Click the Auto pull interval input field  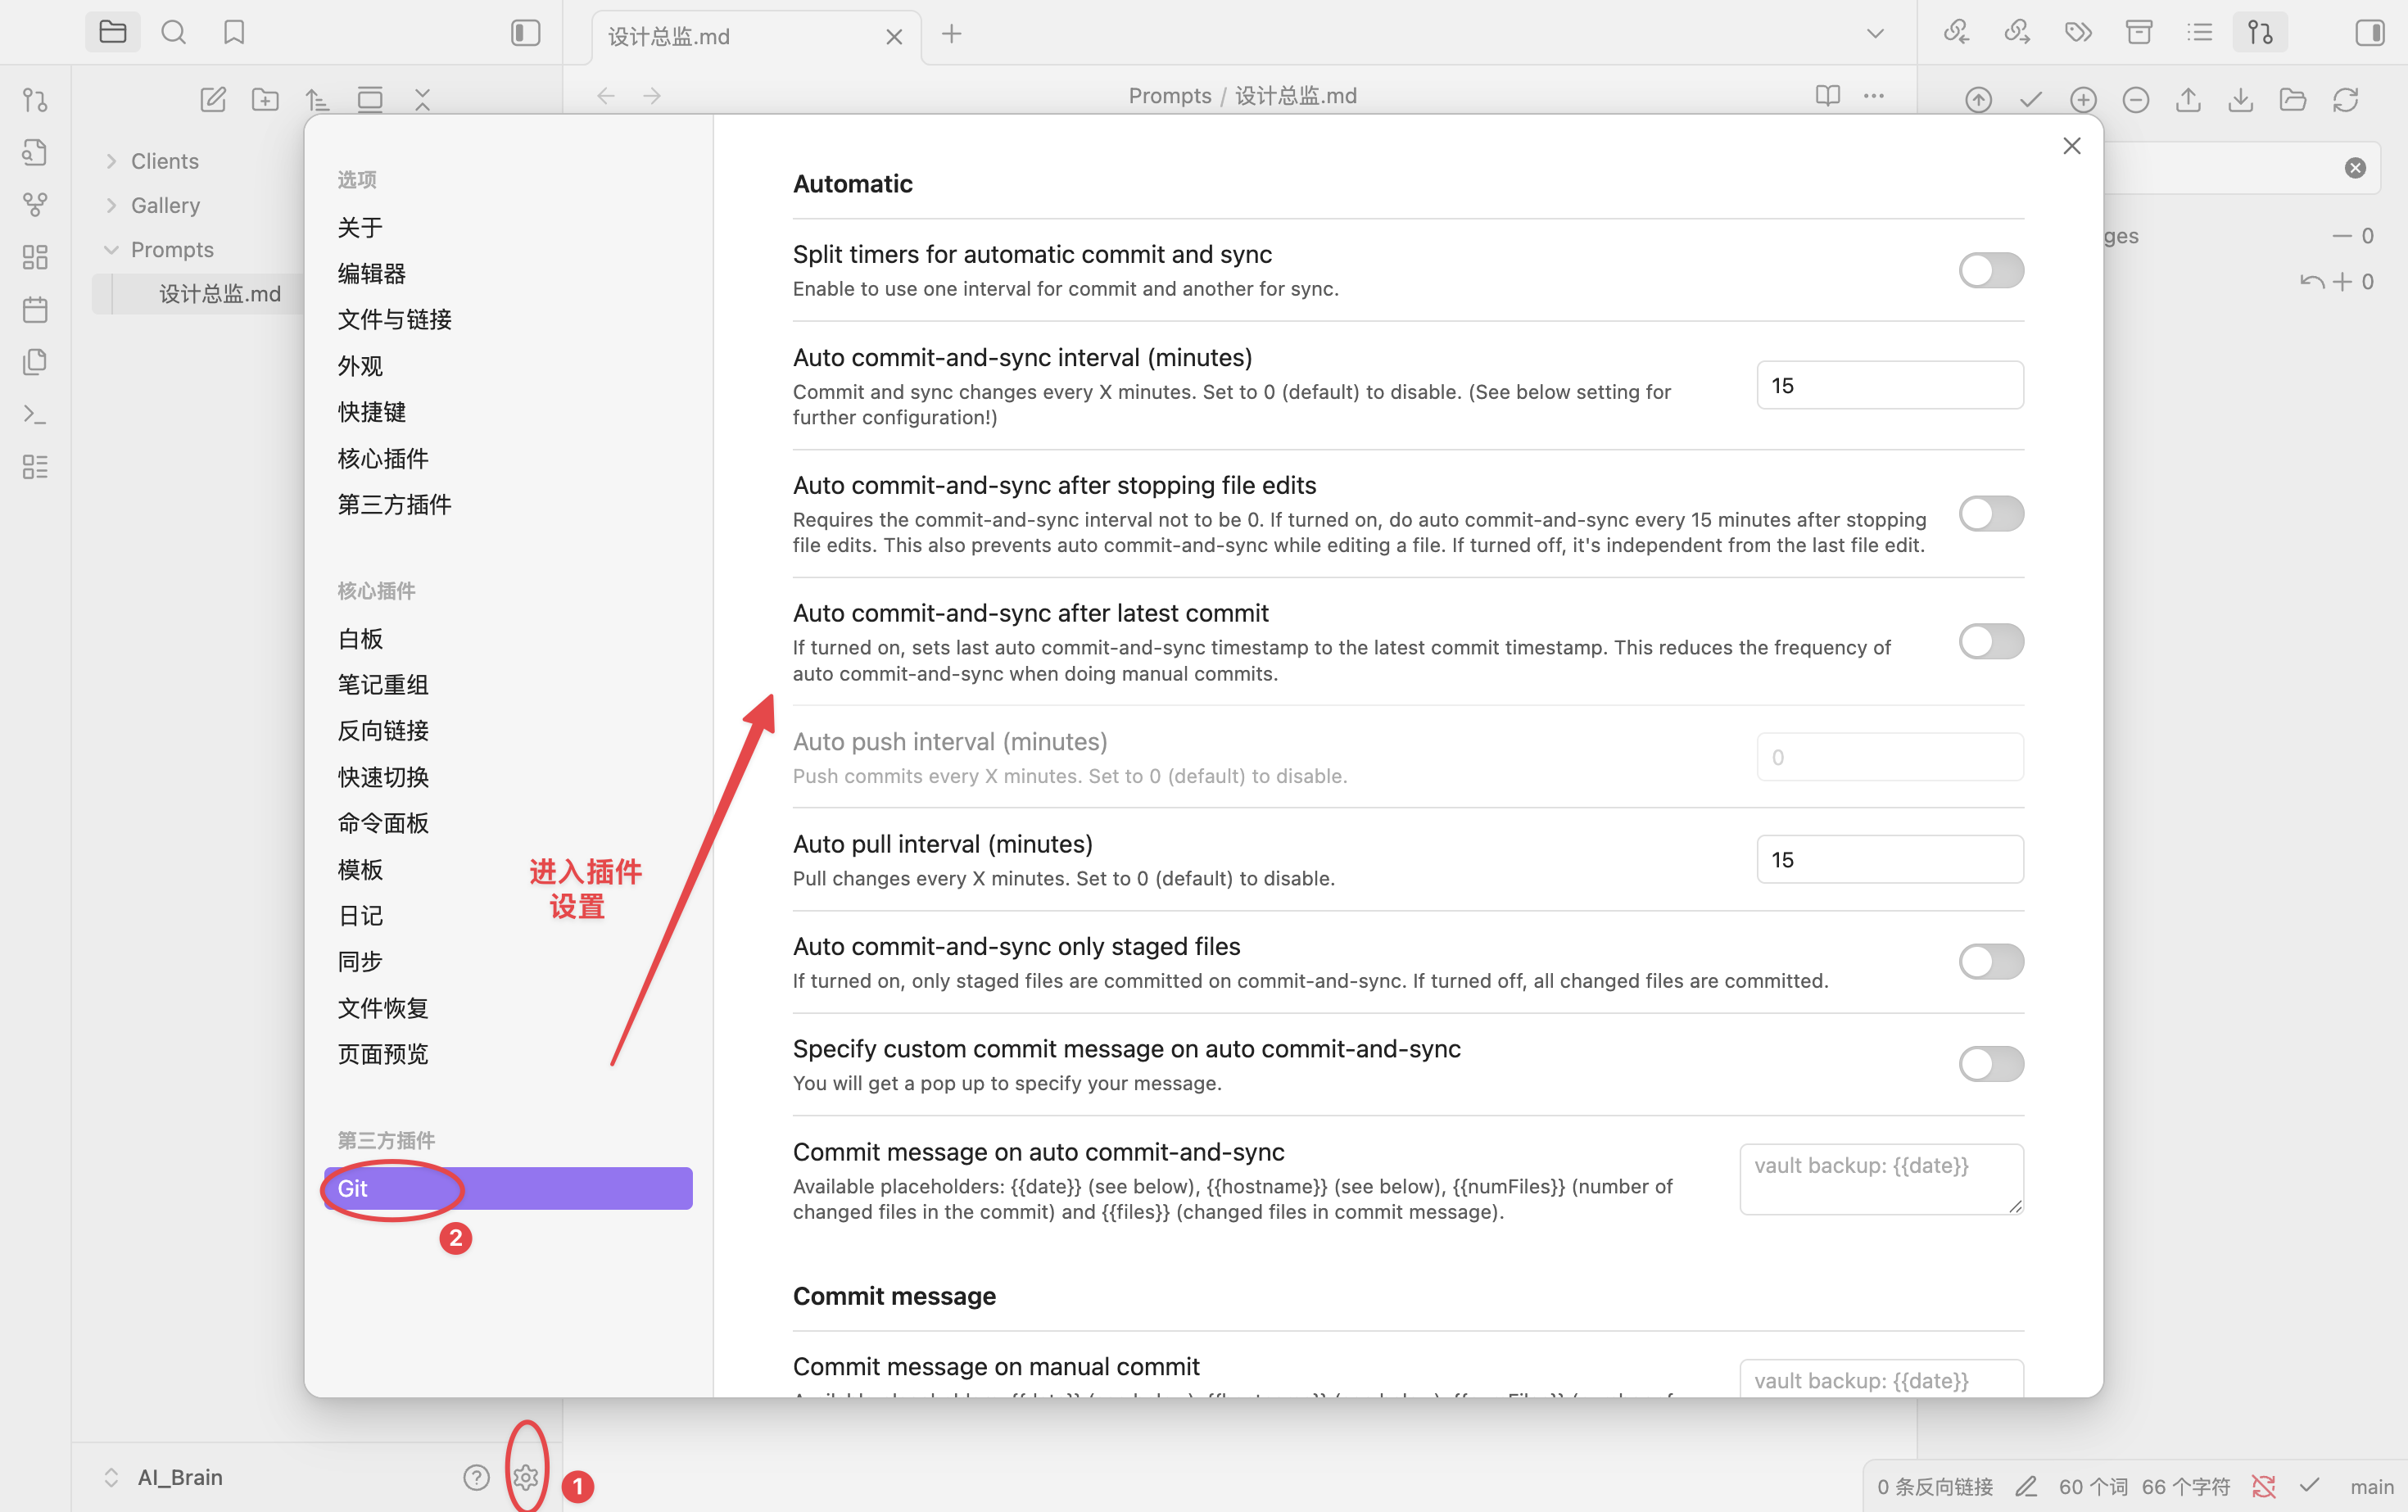[x=1889, y=860]
